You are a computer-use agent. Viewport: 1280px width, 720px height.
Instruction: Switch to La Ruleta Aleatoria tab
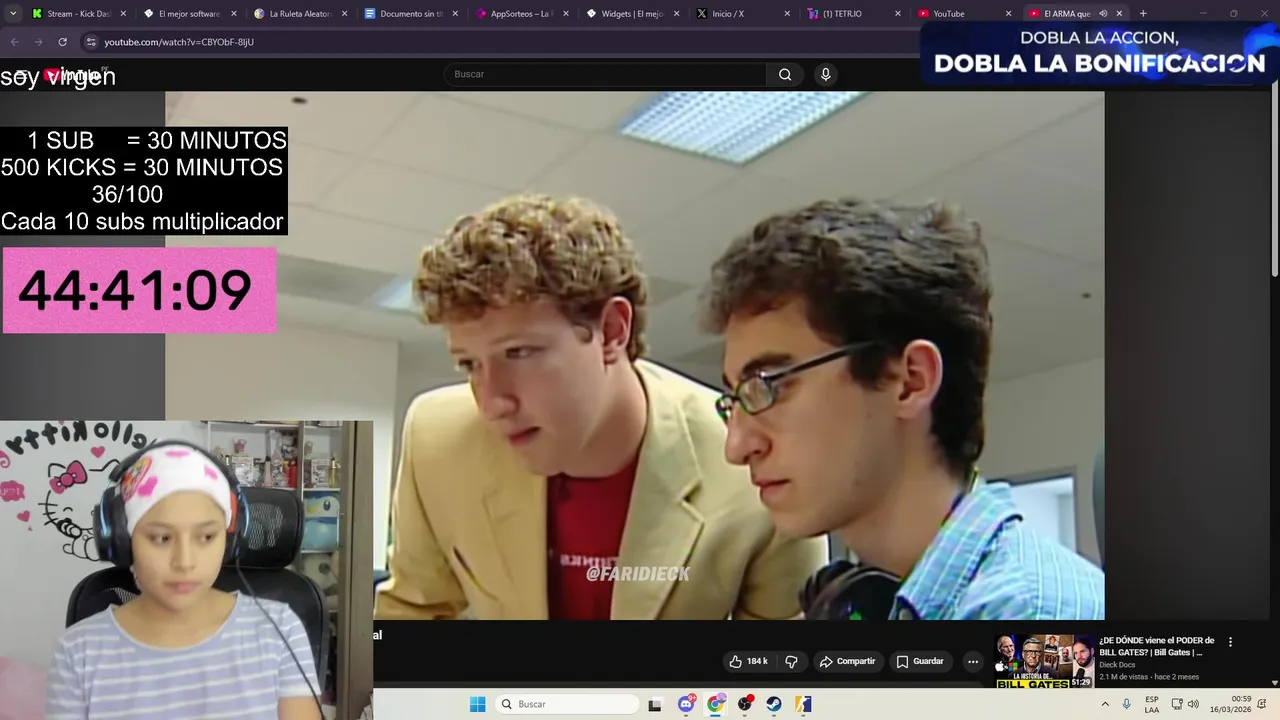coord(299,14)
